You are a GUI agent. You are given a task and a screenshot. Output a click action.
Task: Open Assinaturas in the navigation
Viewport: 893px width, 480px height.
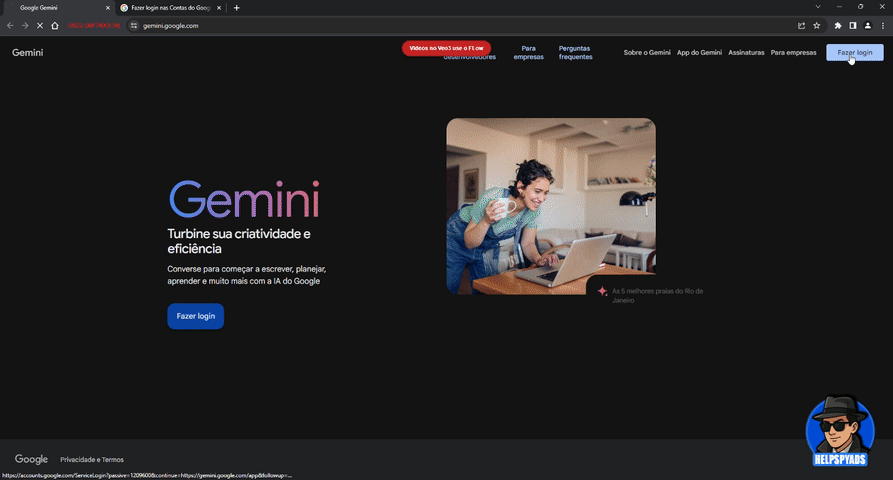tap(746, 52)
